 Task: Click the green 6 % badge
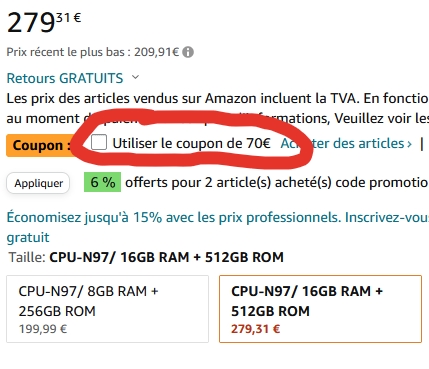102,182
